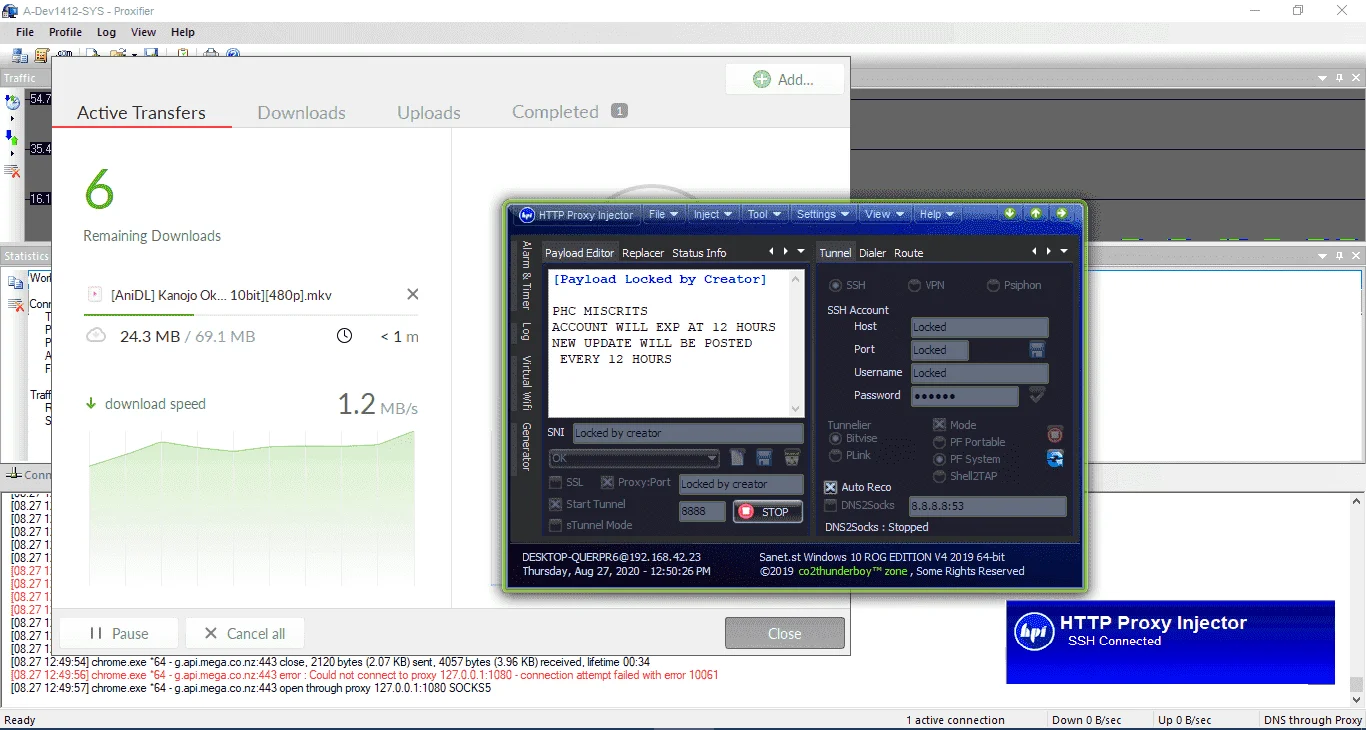Click the help icon in Proxifier toolbar

coord(233,53)
